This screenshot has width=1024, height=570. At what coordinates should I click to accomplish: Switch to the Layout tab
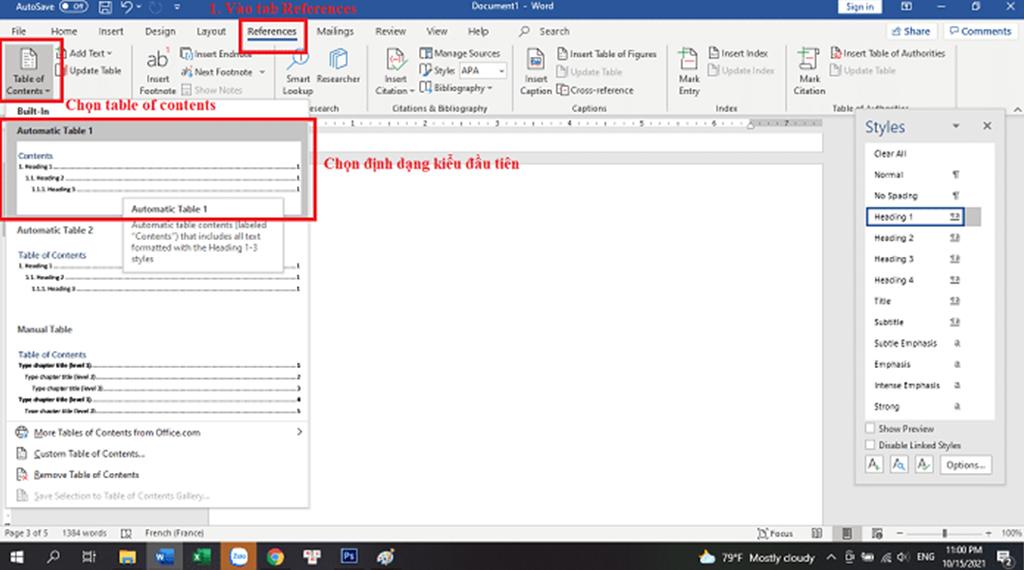click(x=211, y=31)
